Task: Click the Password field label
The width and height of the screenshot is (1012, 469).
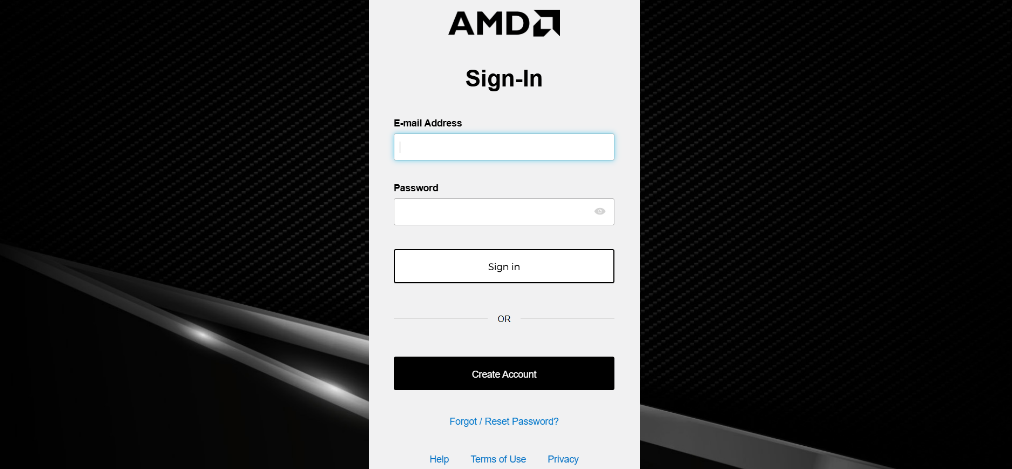Action: pos(416,188)
